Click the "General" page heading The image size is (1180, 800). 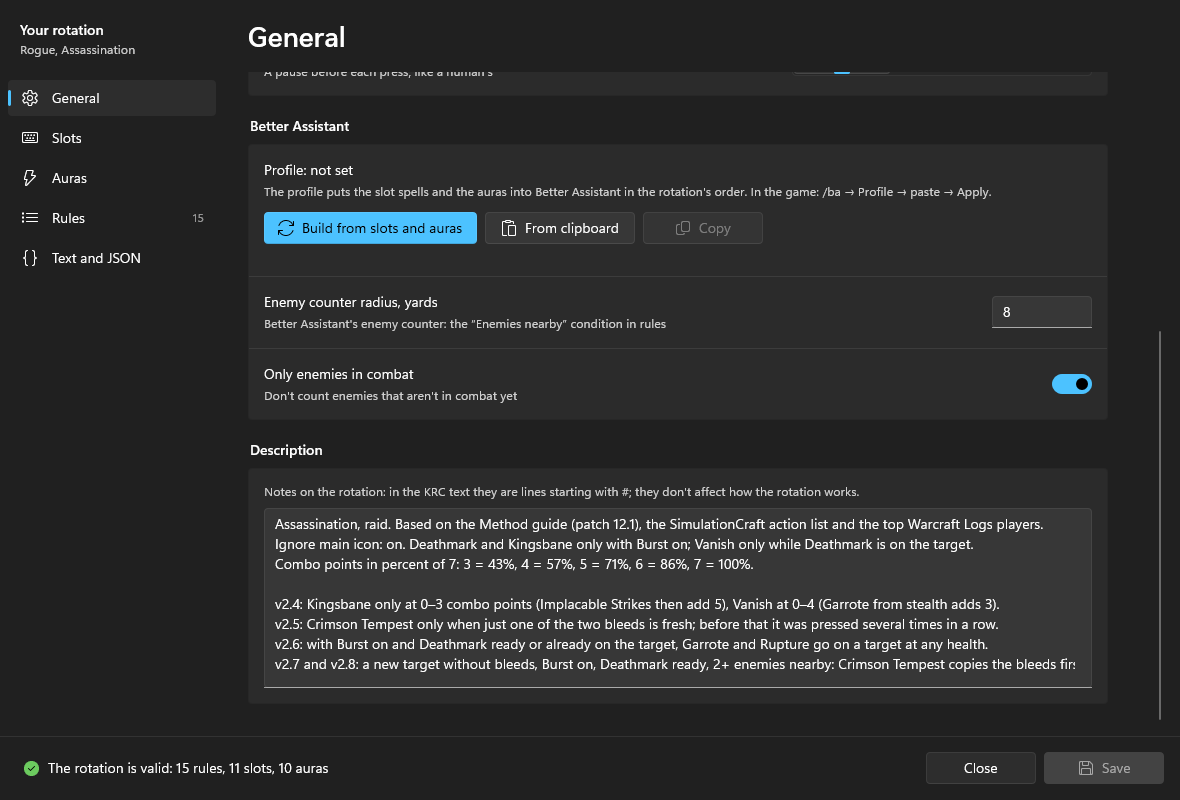tap(297, 37)
